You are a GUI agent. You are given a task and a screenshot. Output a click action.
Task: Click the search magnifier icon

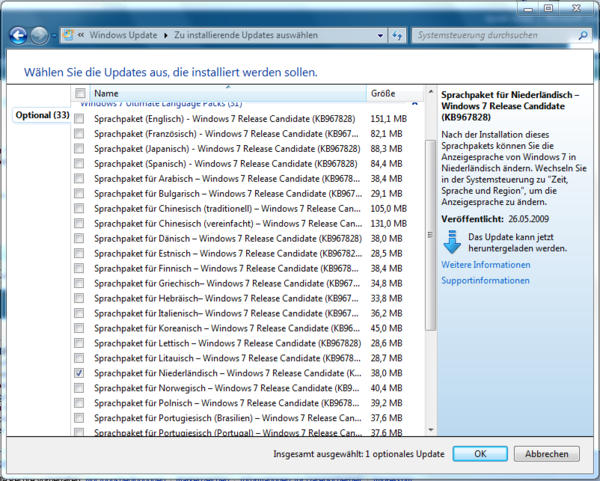pyautogui.click(x=583, y=36)
